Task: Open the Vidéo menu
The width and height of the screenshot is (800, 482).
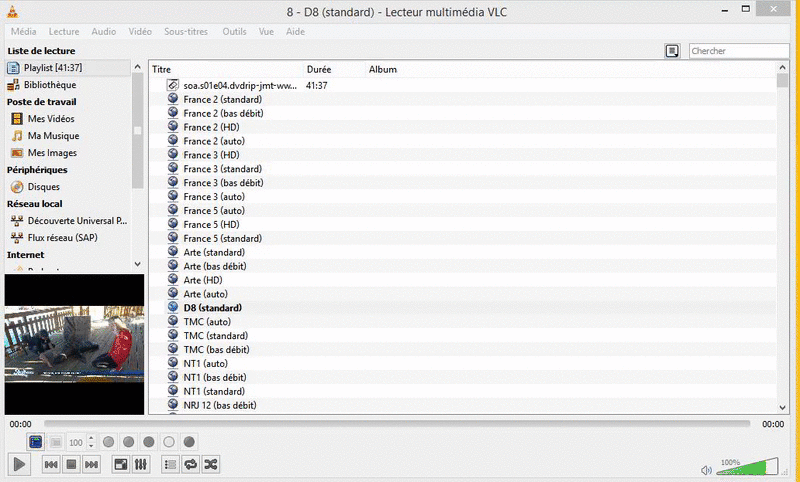Action: tap(140, 32)
